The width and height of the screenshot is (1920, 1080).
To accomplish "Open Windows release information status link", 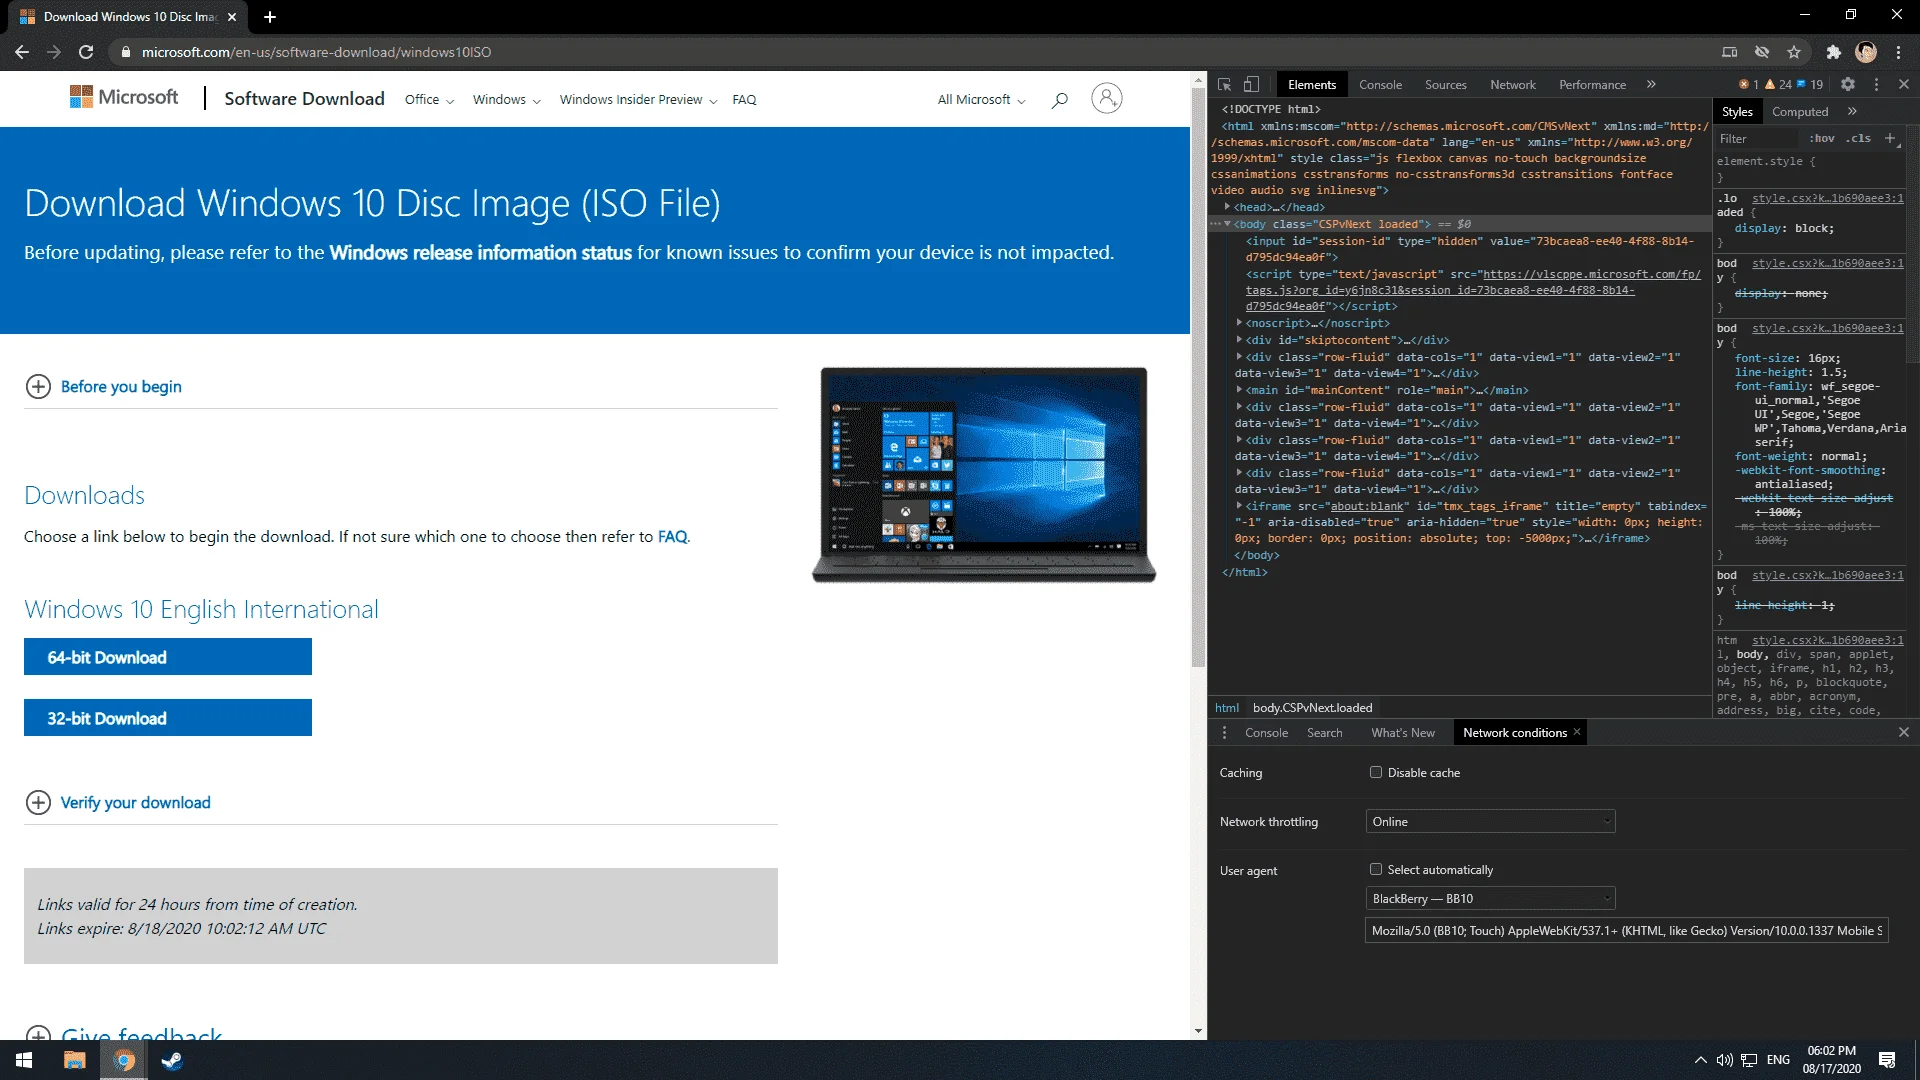I will 480,253.
